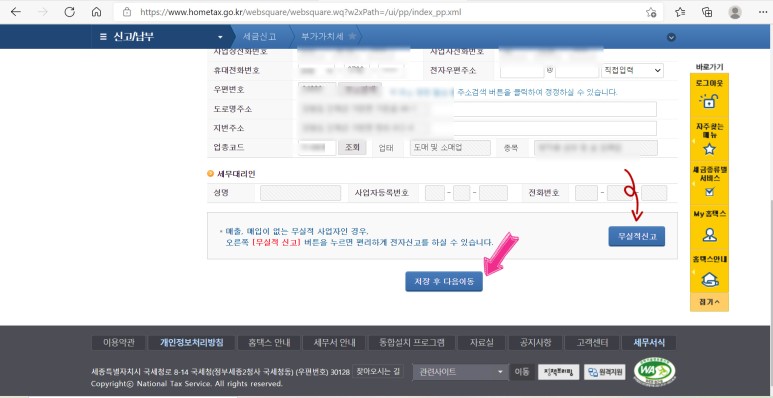Click the 바로가기 label above quick menu

pyautogui.click(x=709, y=68)
